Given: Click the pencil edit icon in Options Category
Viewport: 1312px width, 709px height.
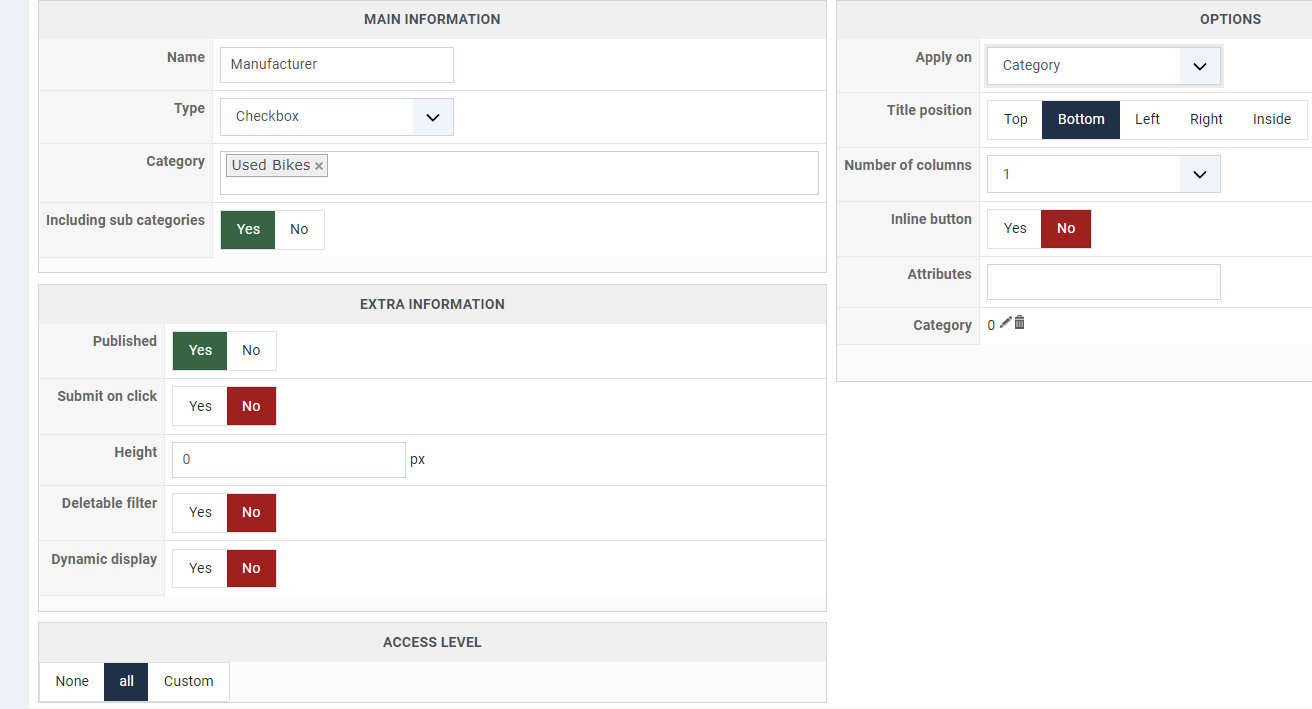Looking at the screenshot, I should point(1006,323).
